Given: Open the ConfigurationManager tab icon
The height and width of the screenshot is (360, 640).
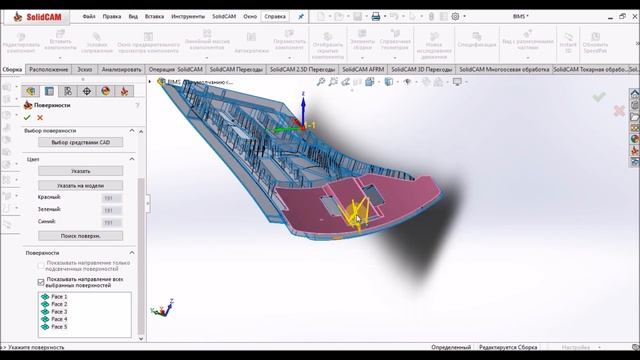Looking at the screenshot, I should coord(68,91).
